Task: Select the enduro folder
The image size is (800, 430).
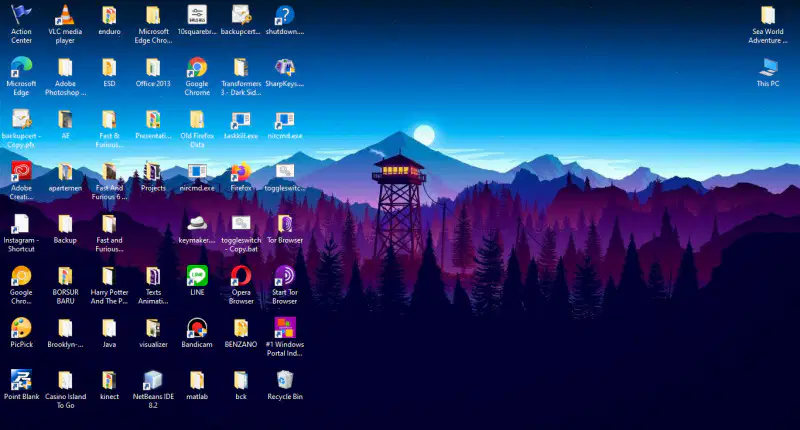Action: pyautogui.click(x=109, y=15)
